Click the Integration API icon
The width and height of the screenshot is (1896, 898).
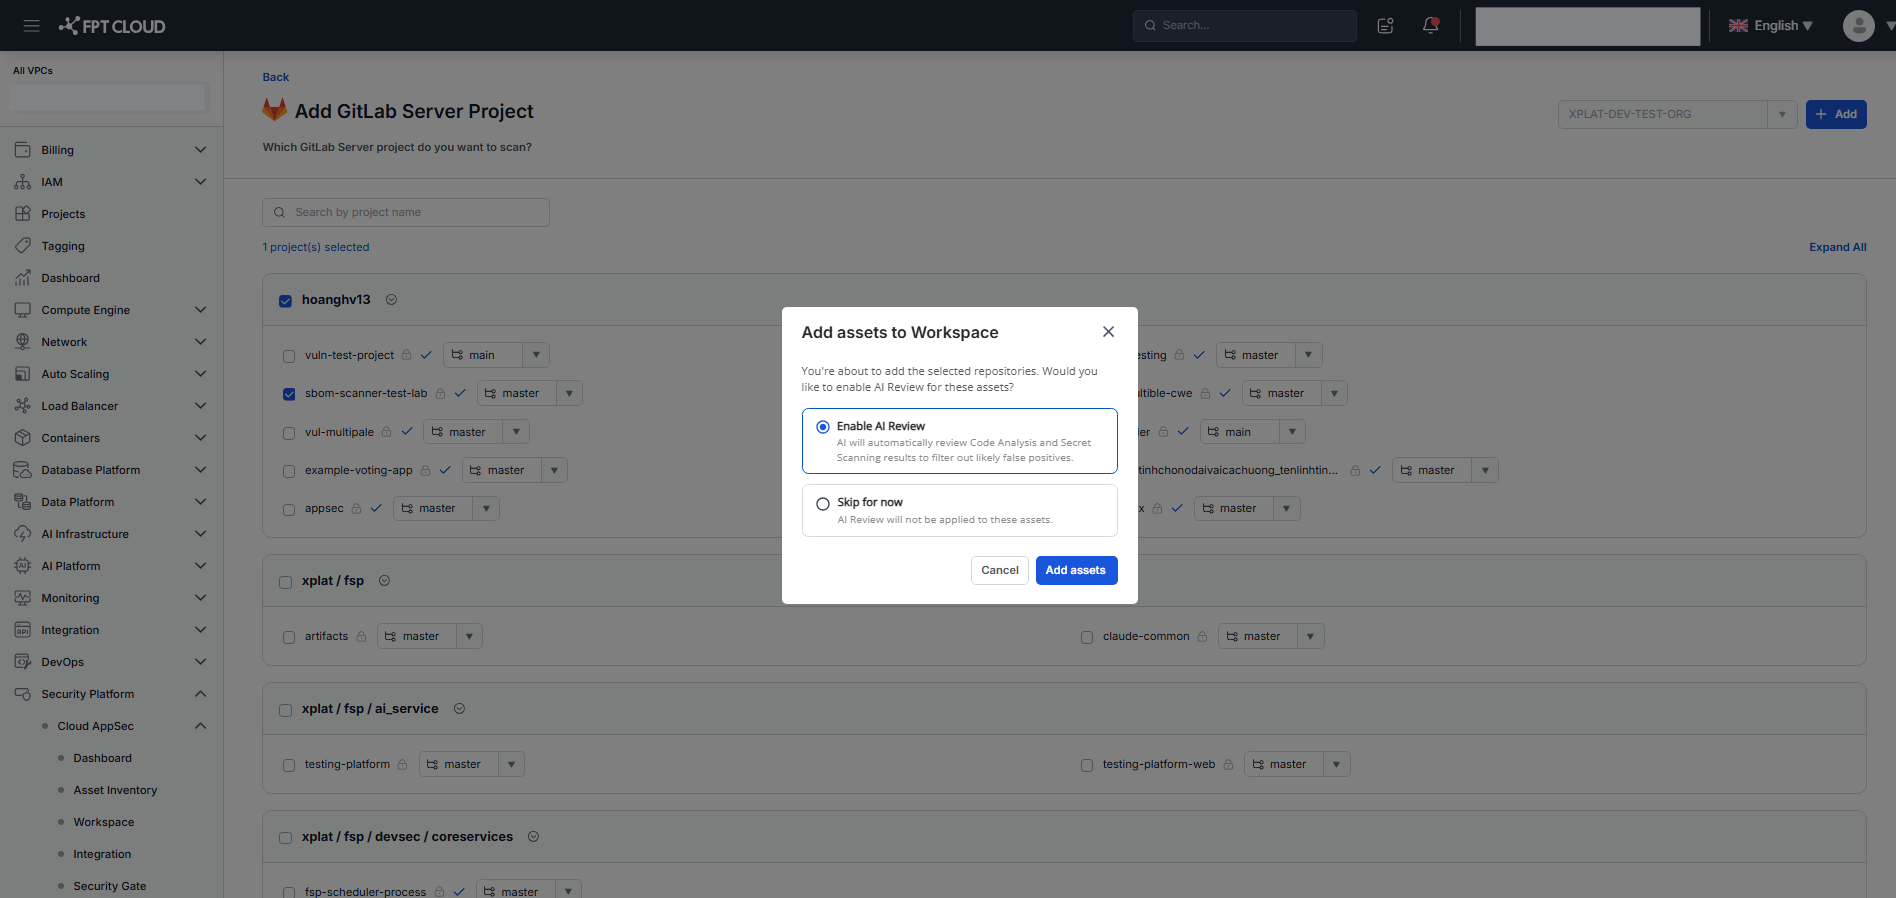23,630
